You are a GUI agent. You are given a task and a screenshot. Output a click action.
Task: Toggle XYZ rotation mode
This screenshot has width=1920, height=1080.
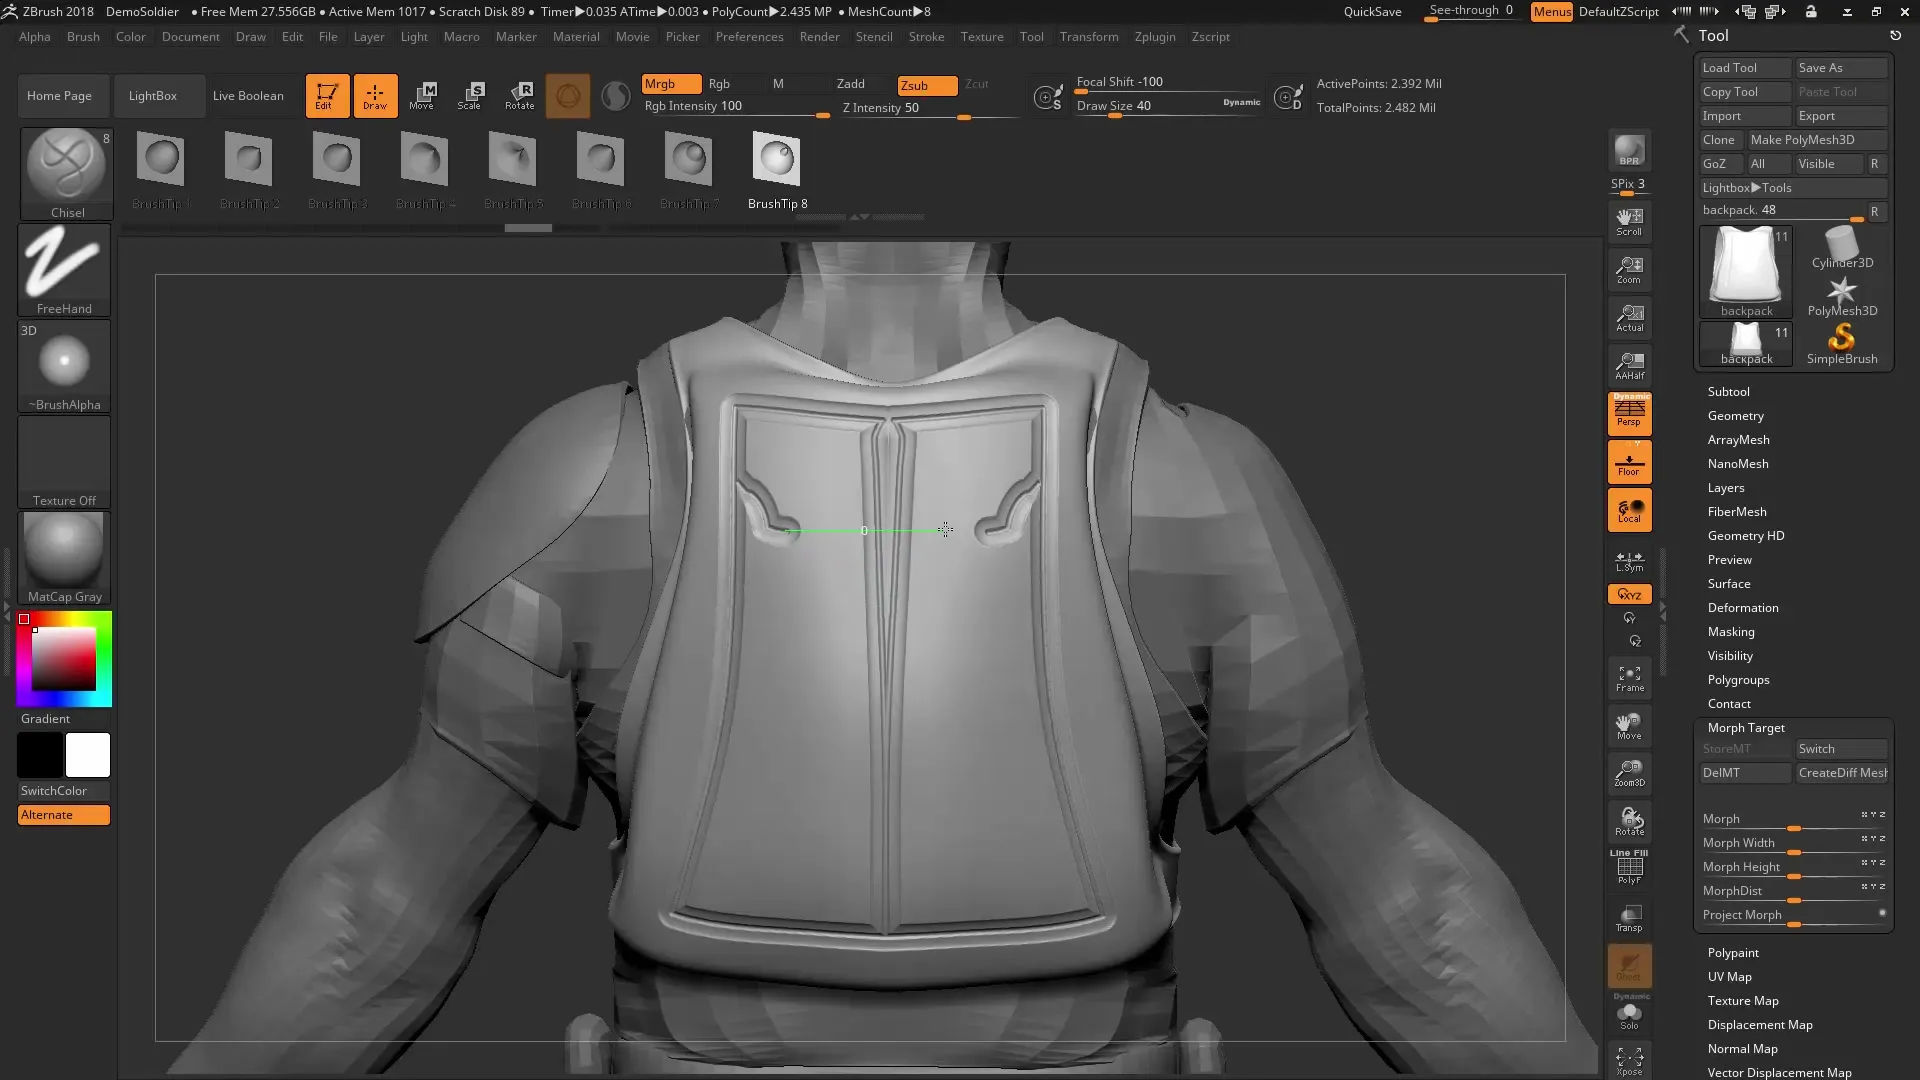click(1629, 594)
